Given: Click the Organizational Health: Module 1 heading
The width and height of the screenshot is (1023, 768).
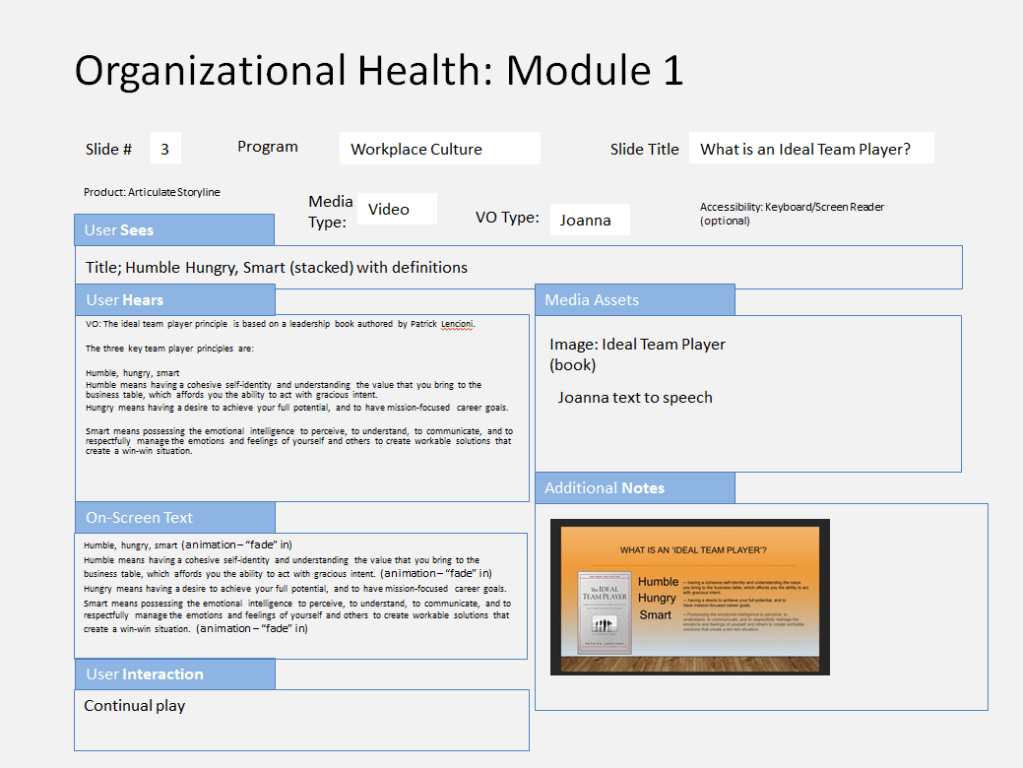Looking at the screenshot, I should click(x=379, y=71).
